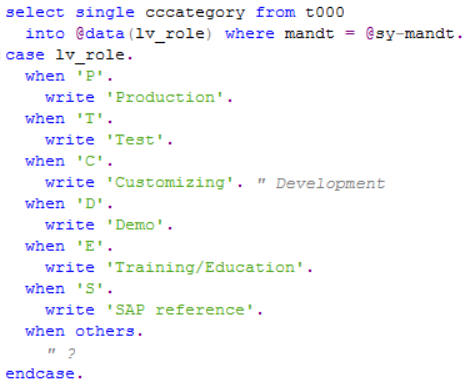Click '@sy-mandt' in the where clause

pos(410,34)
